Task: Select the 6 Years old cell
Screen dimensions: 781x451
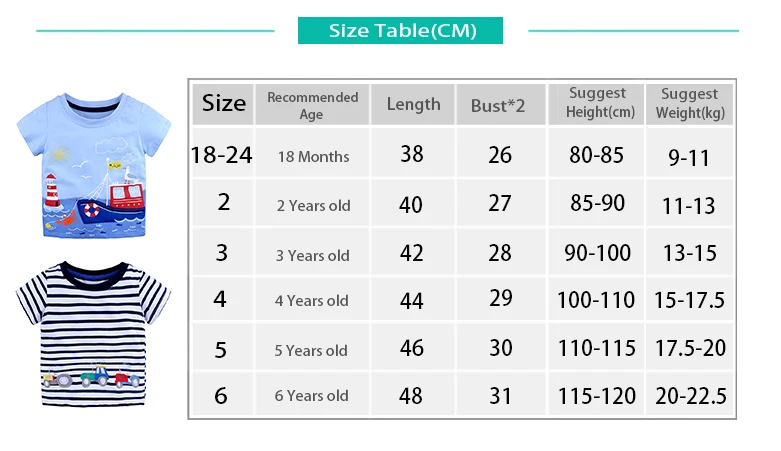Action: (312, 395)
